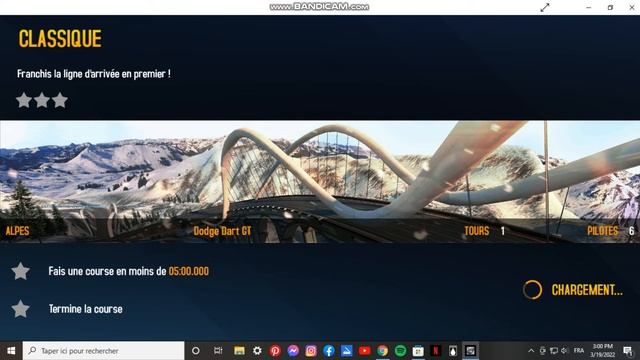
Task: Click the ALPES location label
Action: 17,231
